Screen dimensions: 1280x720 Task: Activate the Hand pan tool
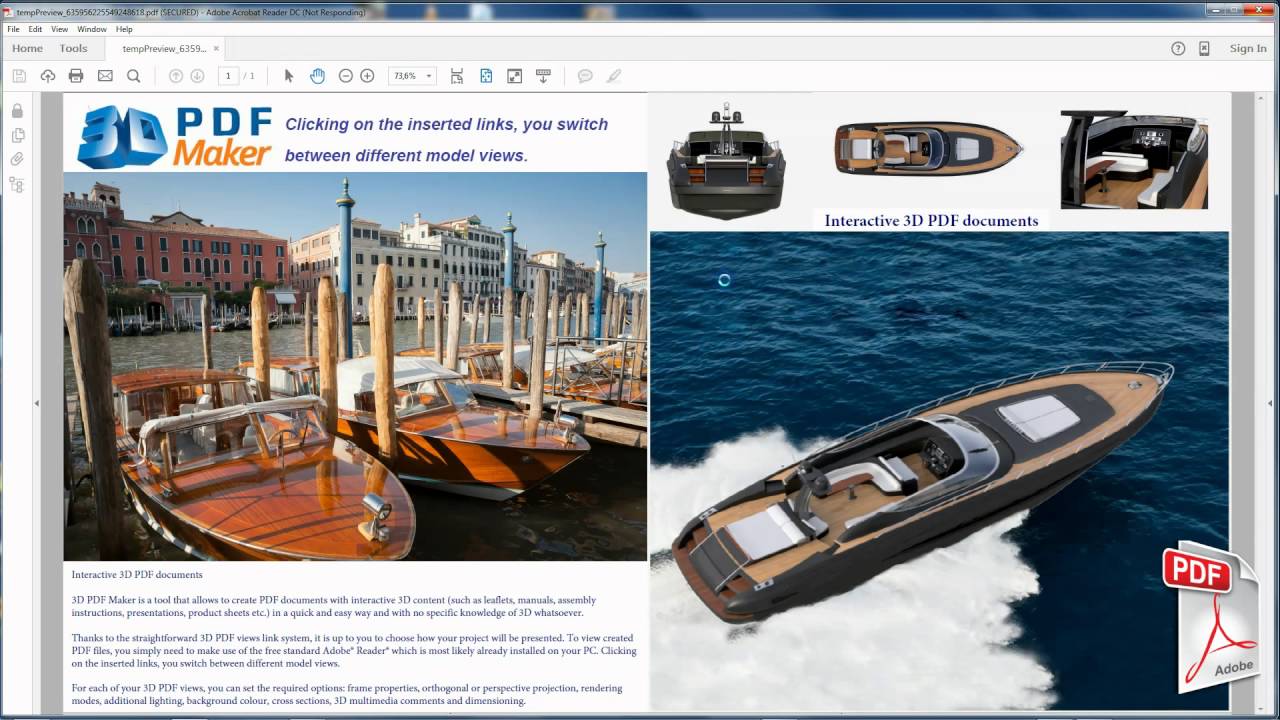click(x=317, y=76)
